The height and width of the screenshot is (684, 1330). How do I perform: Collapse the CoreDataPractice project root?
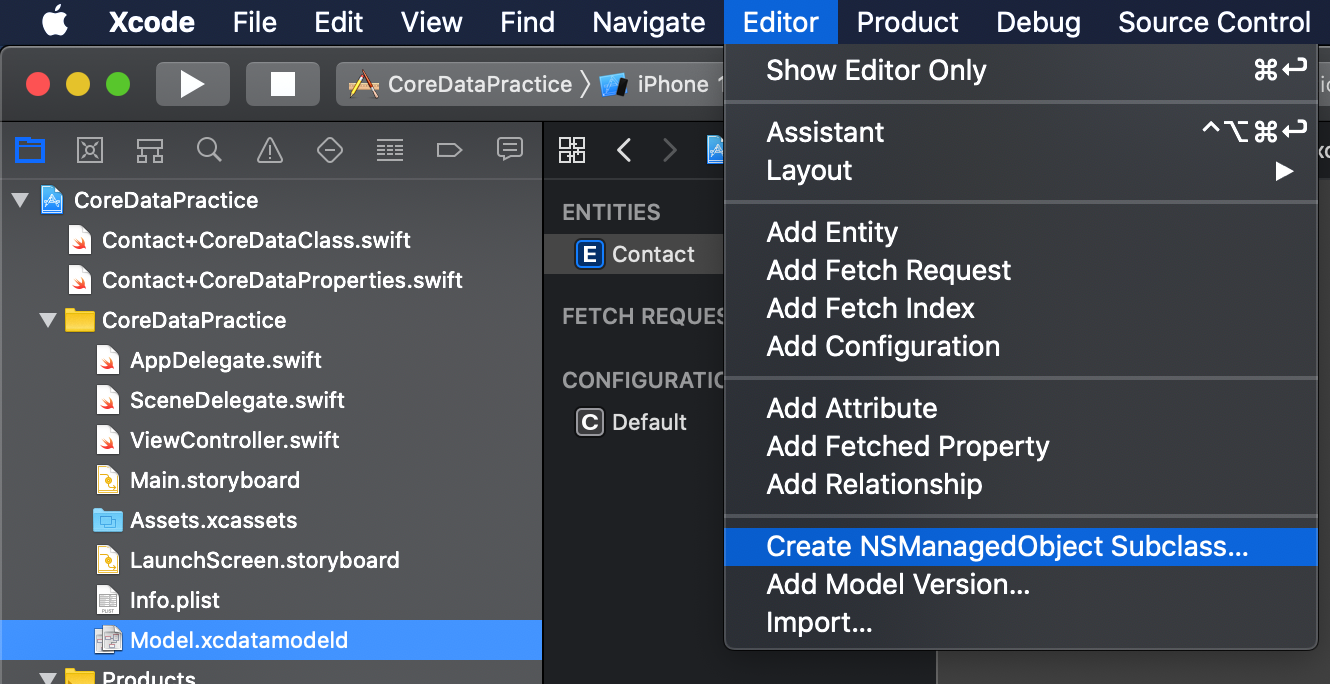tap(20, 201)
